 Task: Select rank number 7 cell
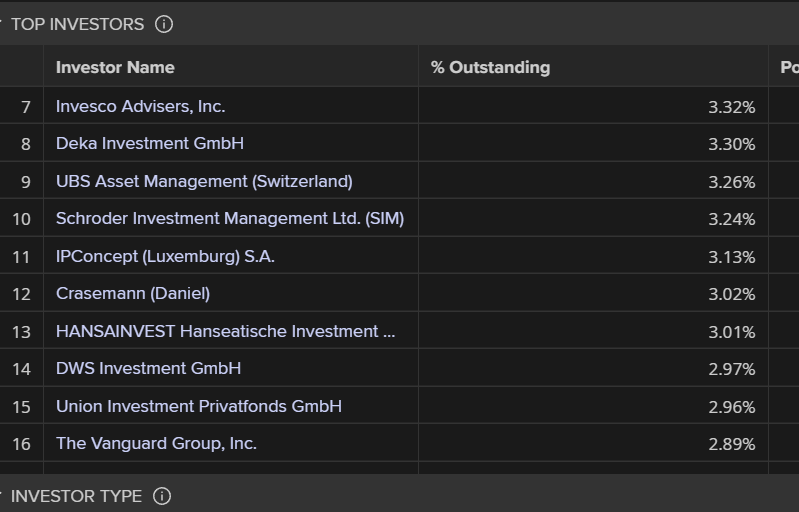coord(21,105)
